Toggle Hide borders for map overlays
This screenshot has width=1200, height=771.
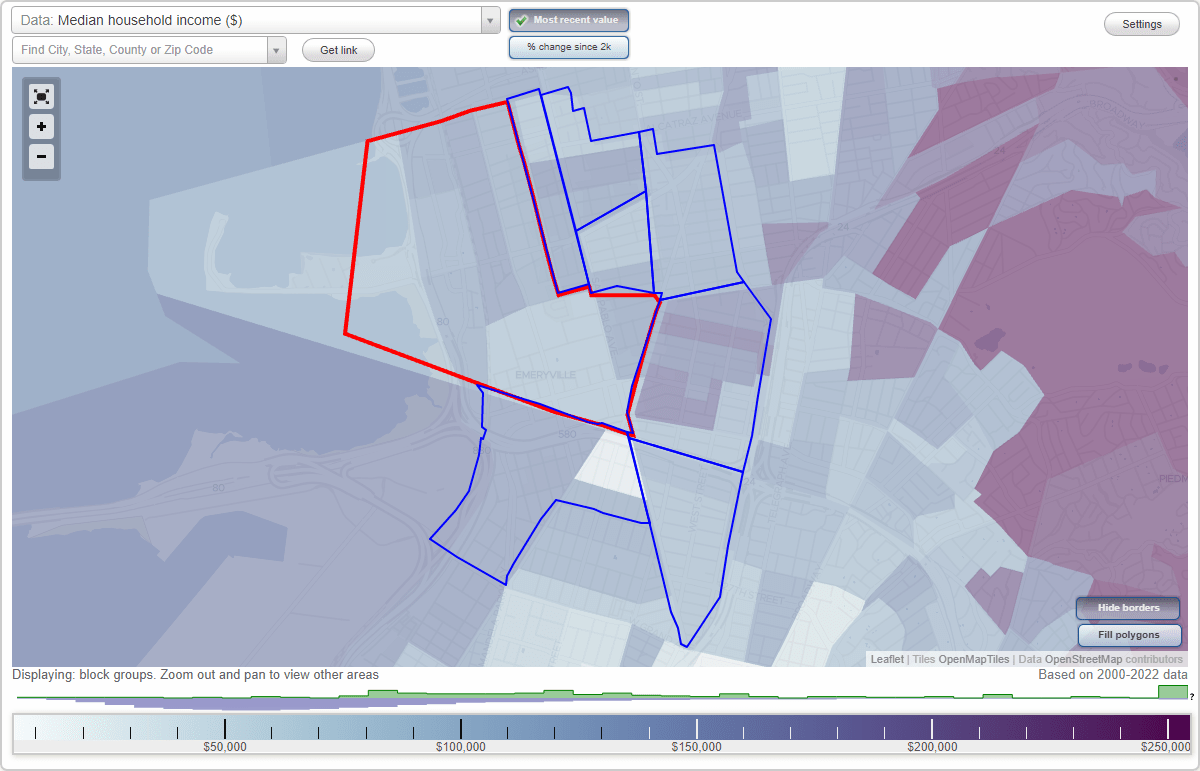(x=1127, y=608)
